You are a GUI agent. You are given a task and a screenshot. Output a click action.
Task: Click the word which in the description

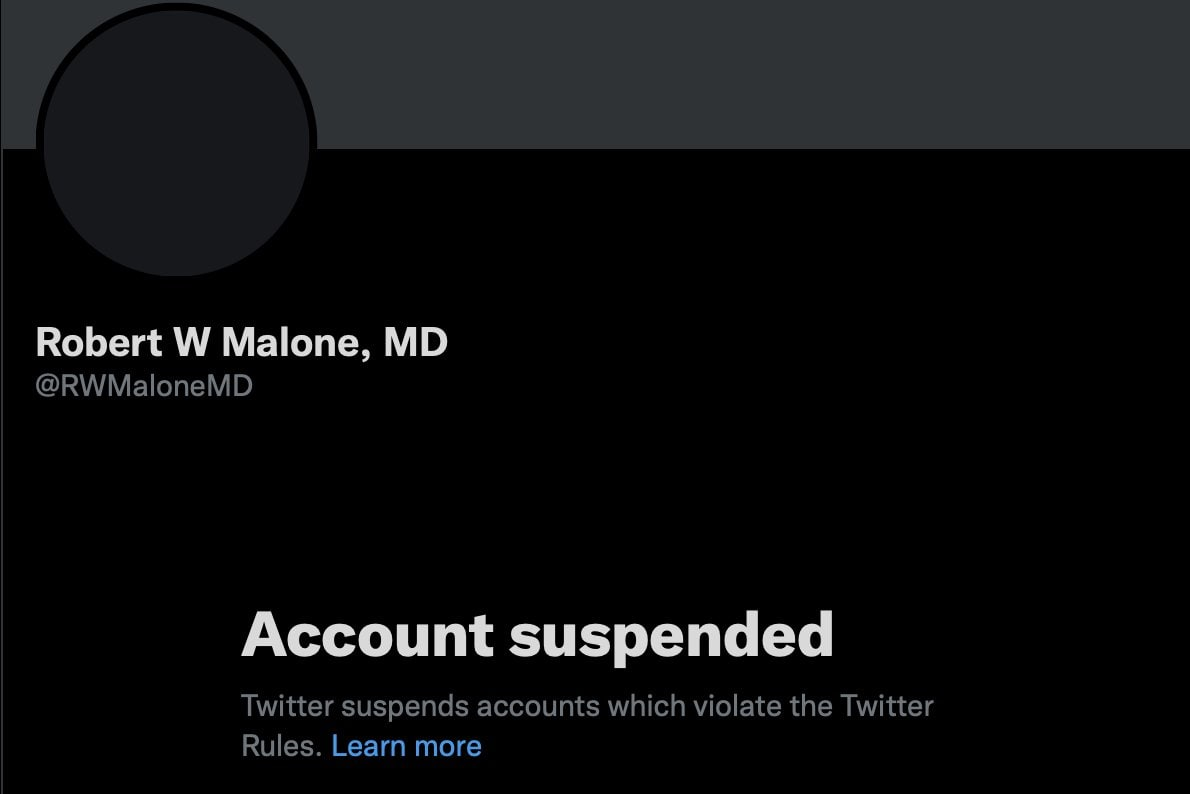[x=647, y=706]
